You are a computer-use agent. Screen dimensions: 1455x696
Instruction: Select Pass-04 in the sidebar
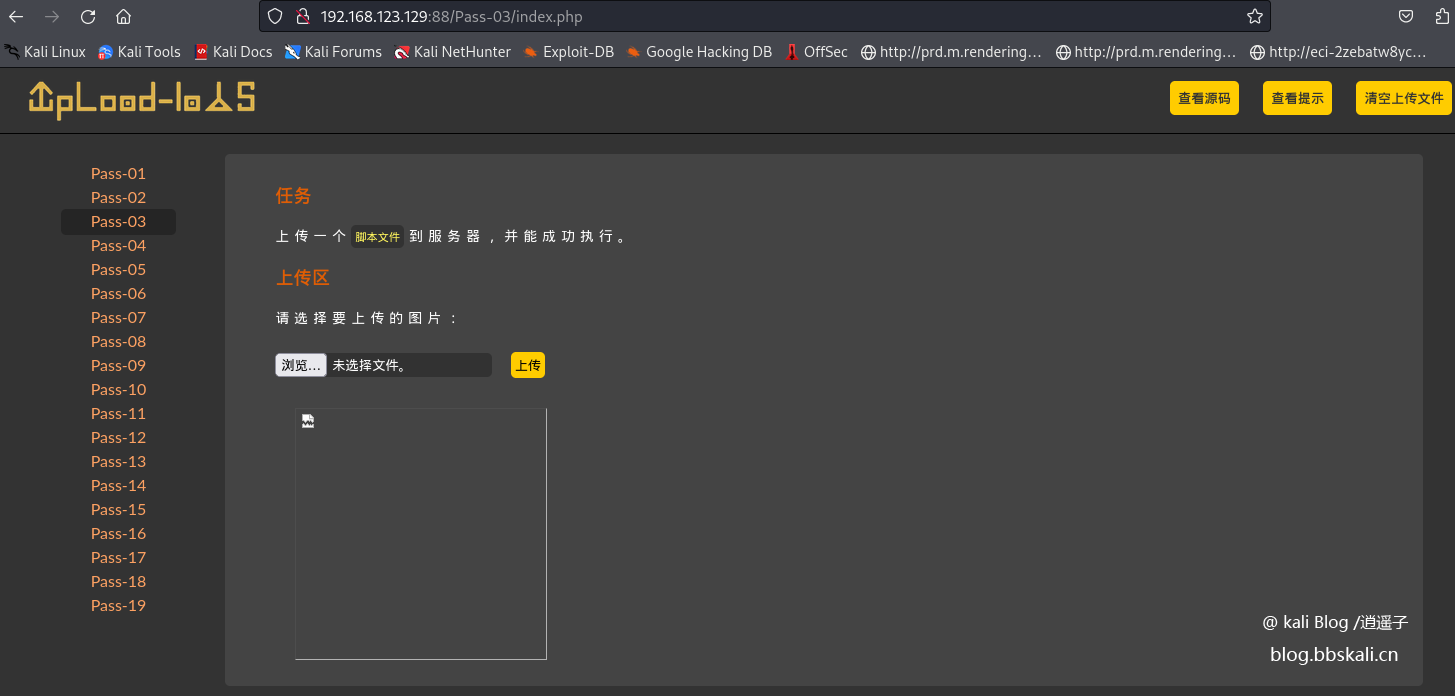coord(118,246)
